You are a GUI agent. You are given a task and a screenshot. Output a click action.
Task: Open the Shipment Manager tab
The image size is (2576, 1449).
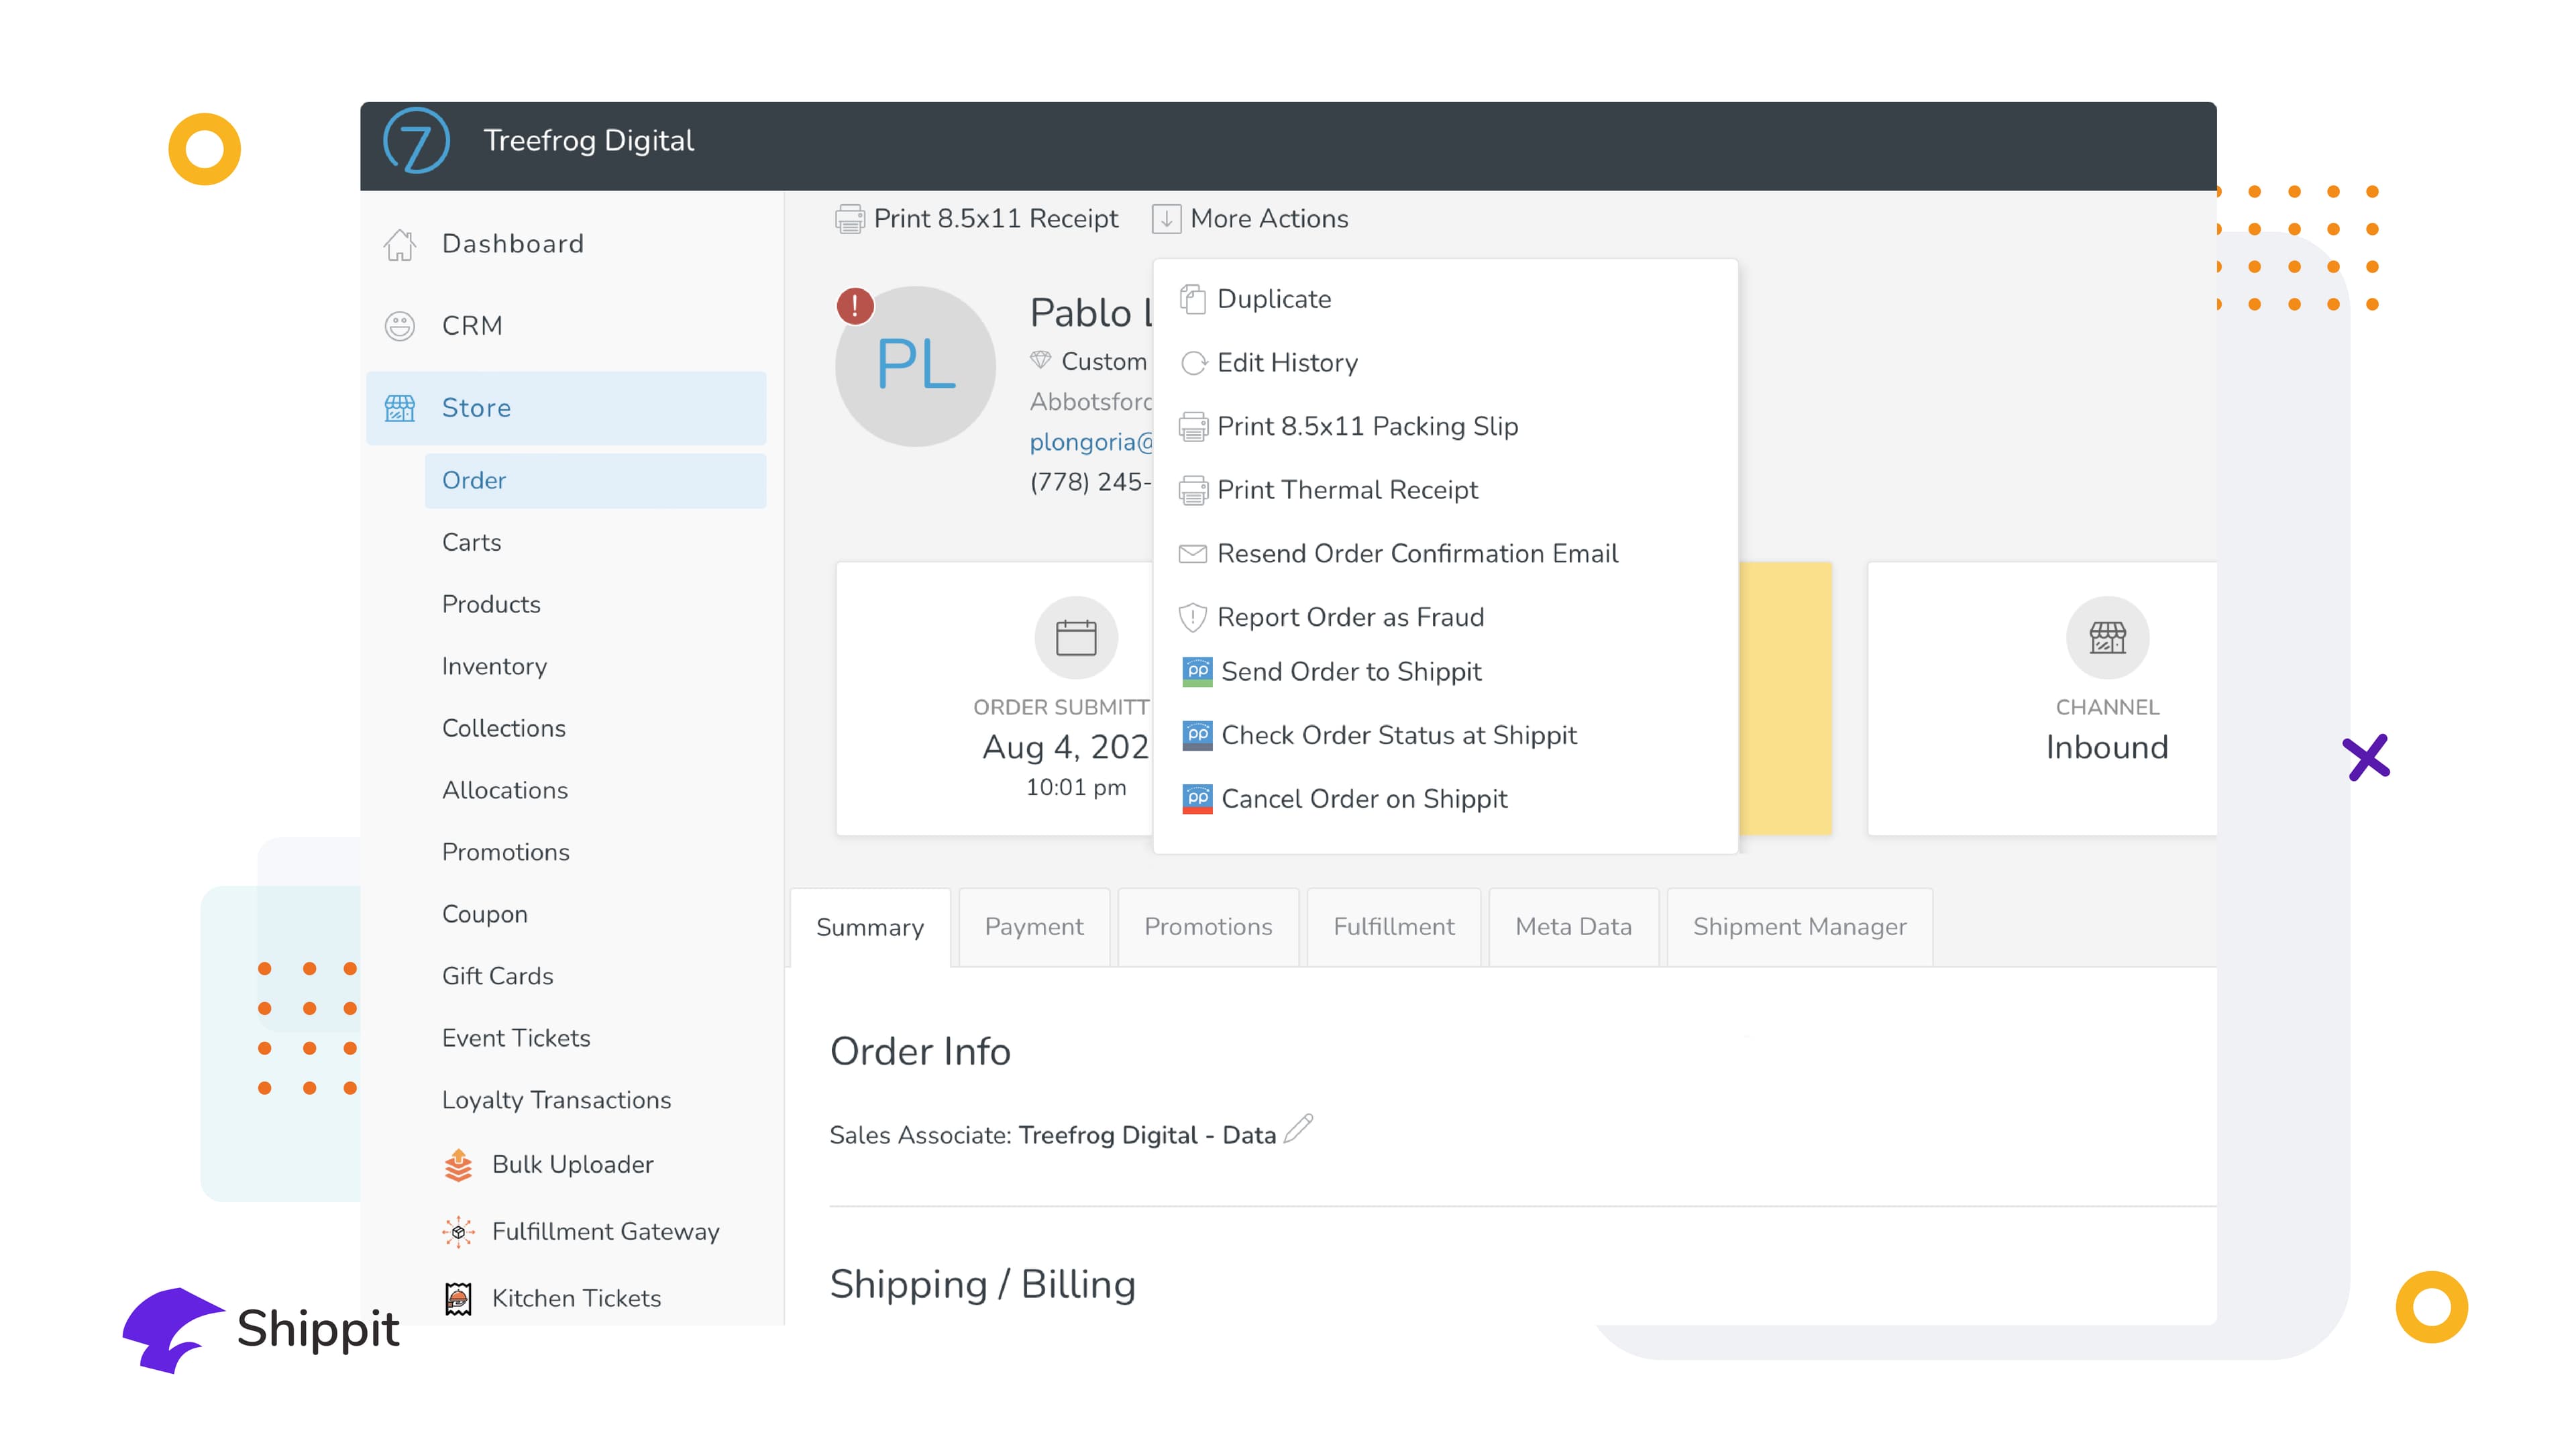click(x=1799, y=927)
